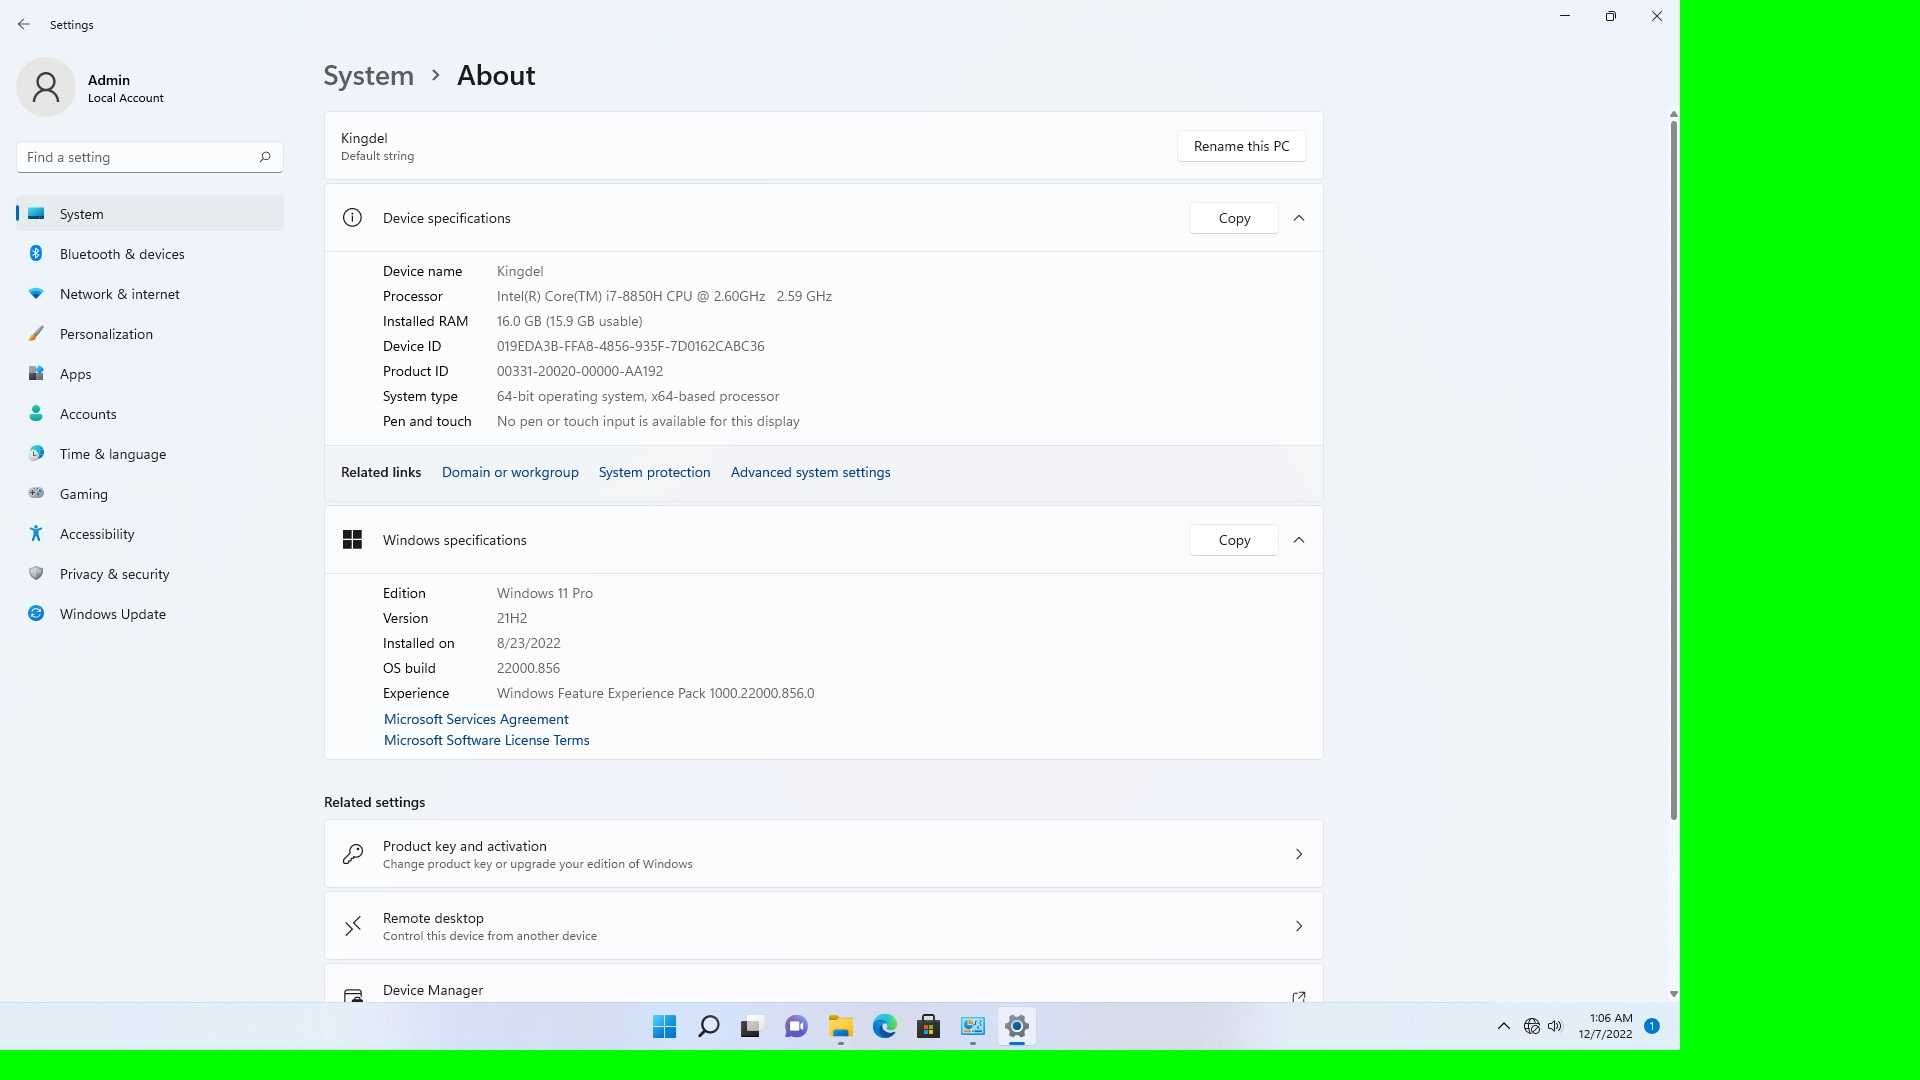The width and height of the screenshot is (1920, 1080).
Task: Click the Gaming controller icon
Action: pyautogui.click(x=36, y=493)
